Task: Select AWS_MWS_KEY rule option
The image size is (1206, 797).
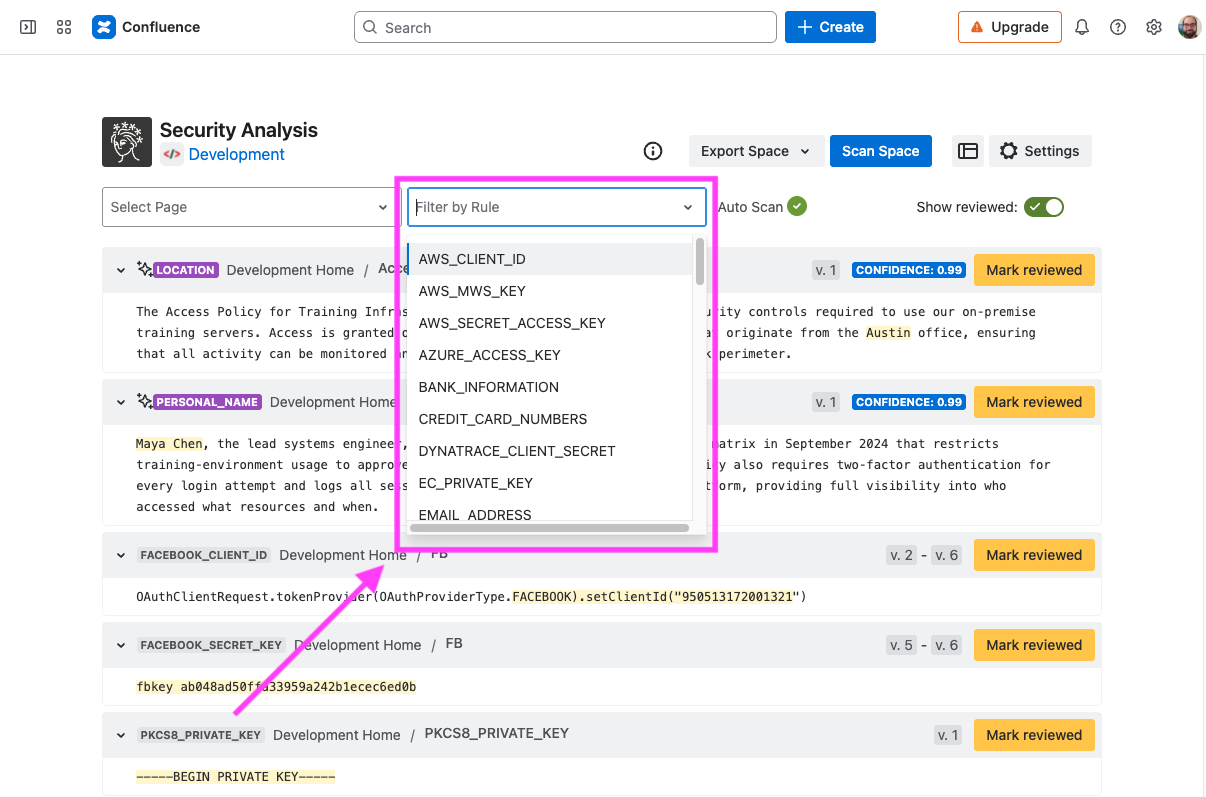Action: (550, 291)
